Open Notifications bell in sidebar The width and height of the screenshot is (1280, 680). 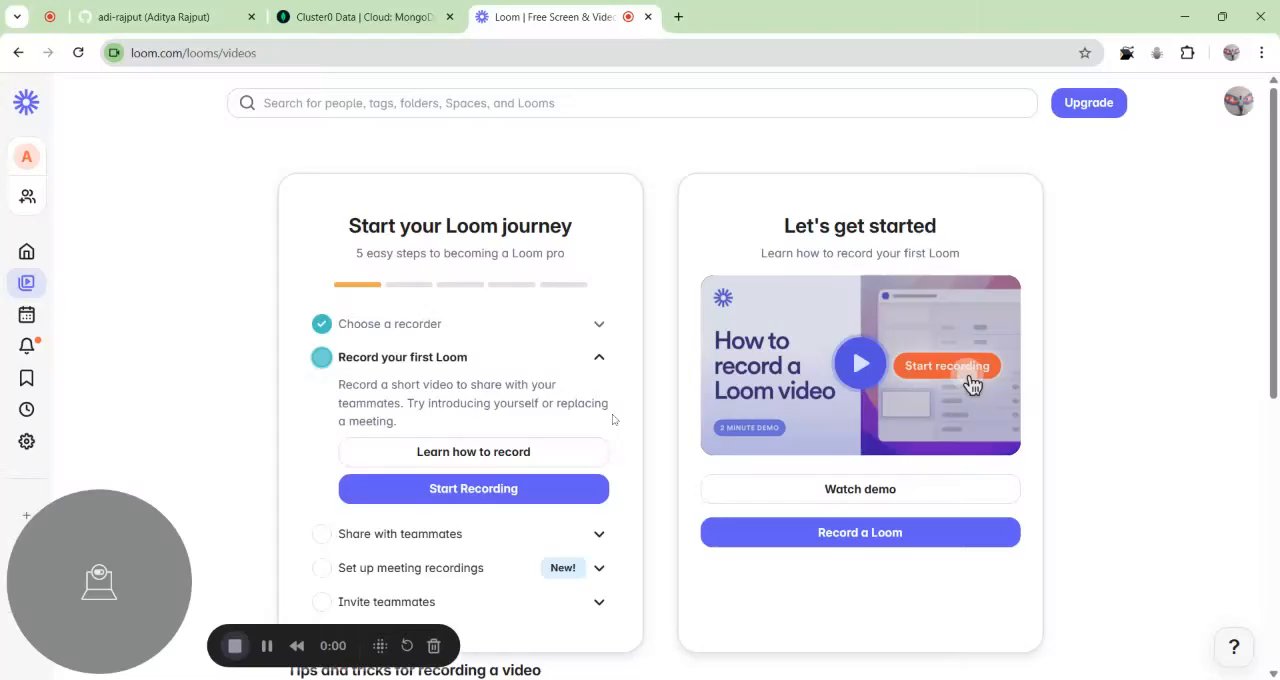[x=27, y=346]
